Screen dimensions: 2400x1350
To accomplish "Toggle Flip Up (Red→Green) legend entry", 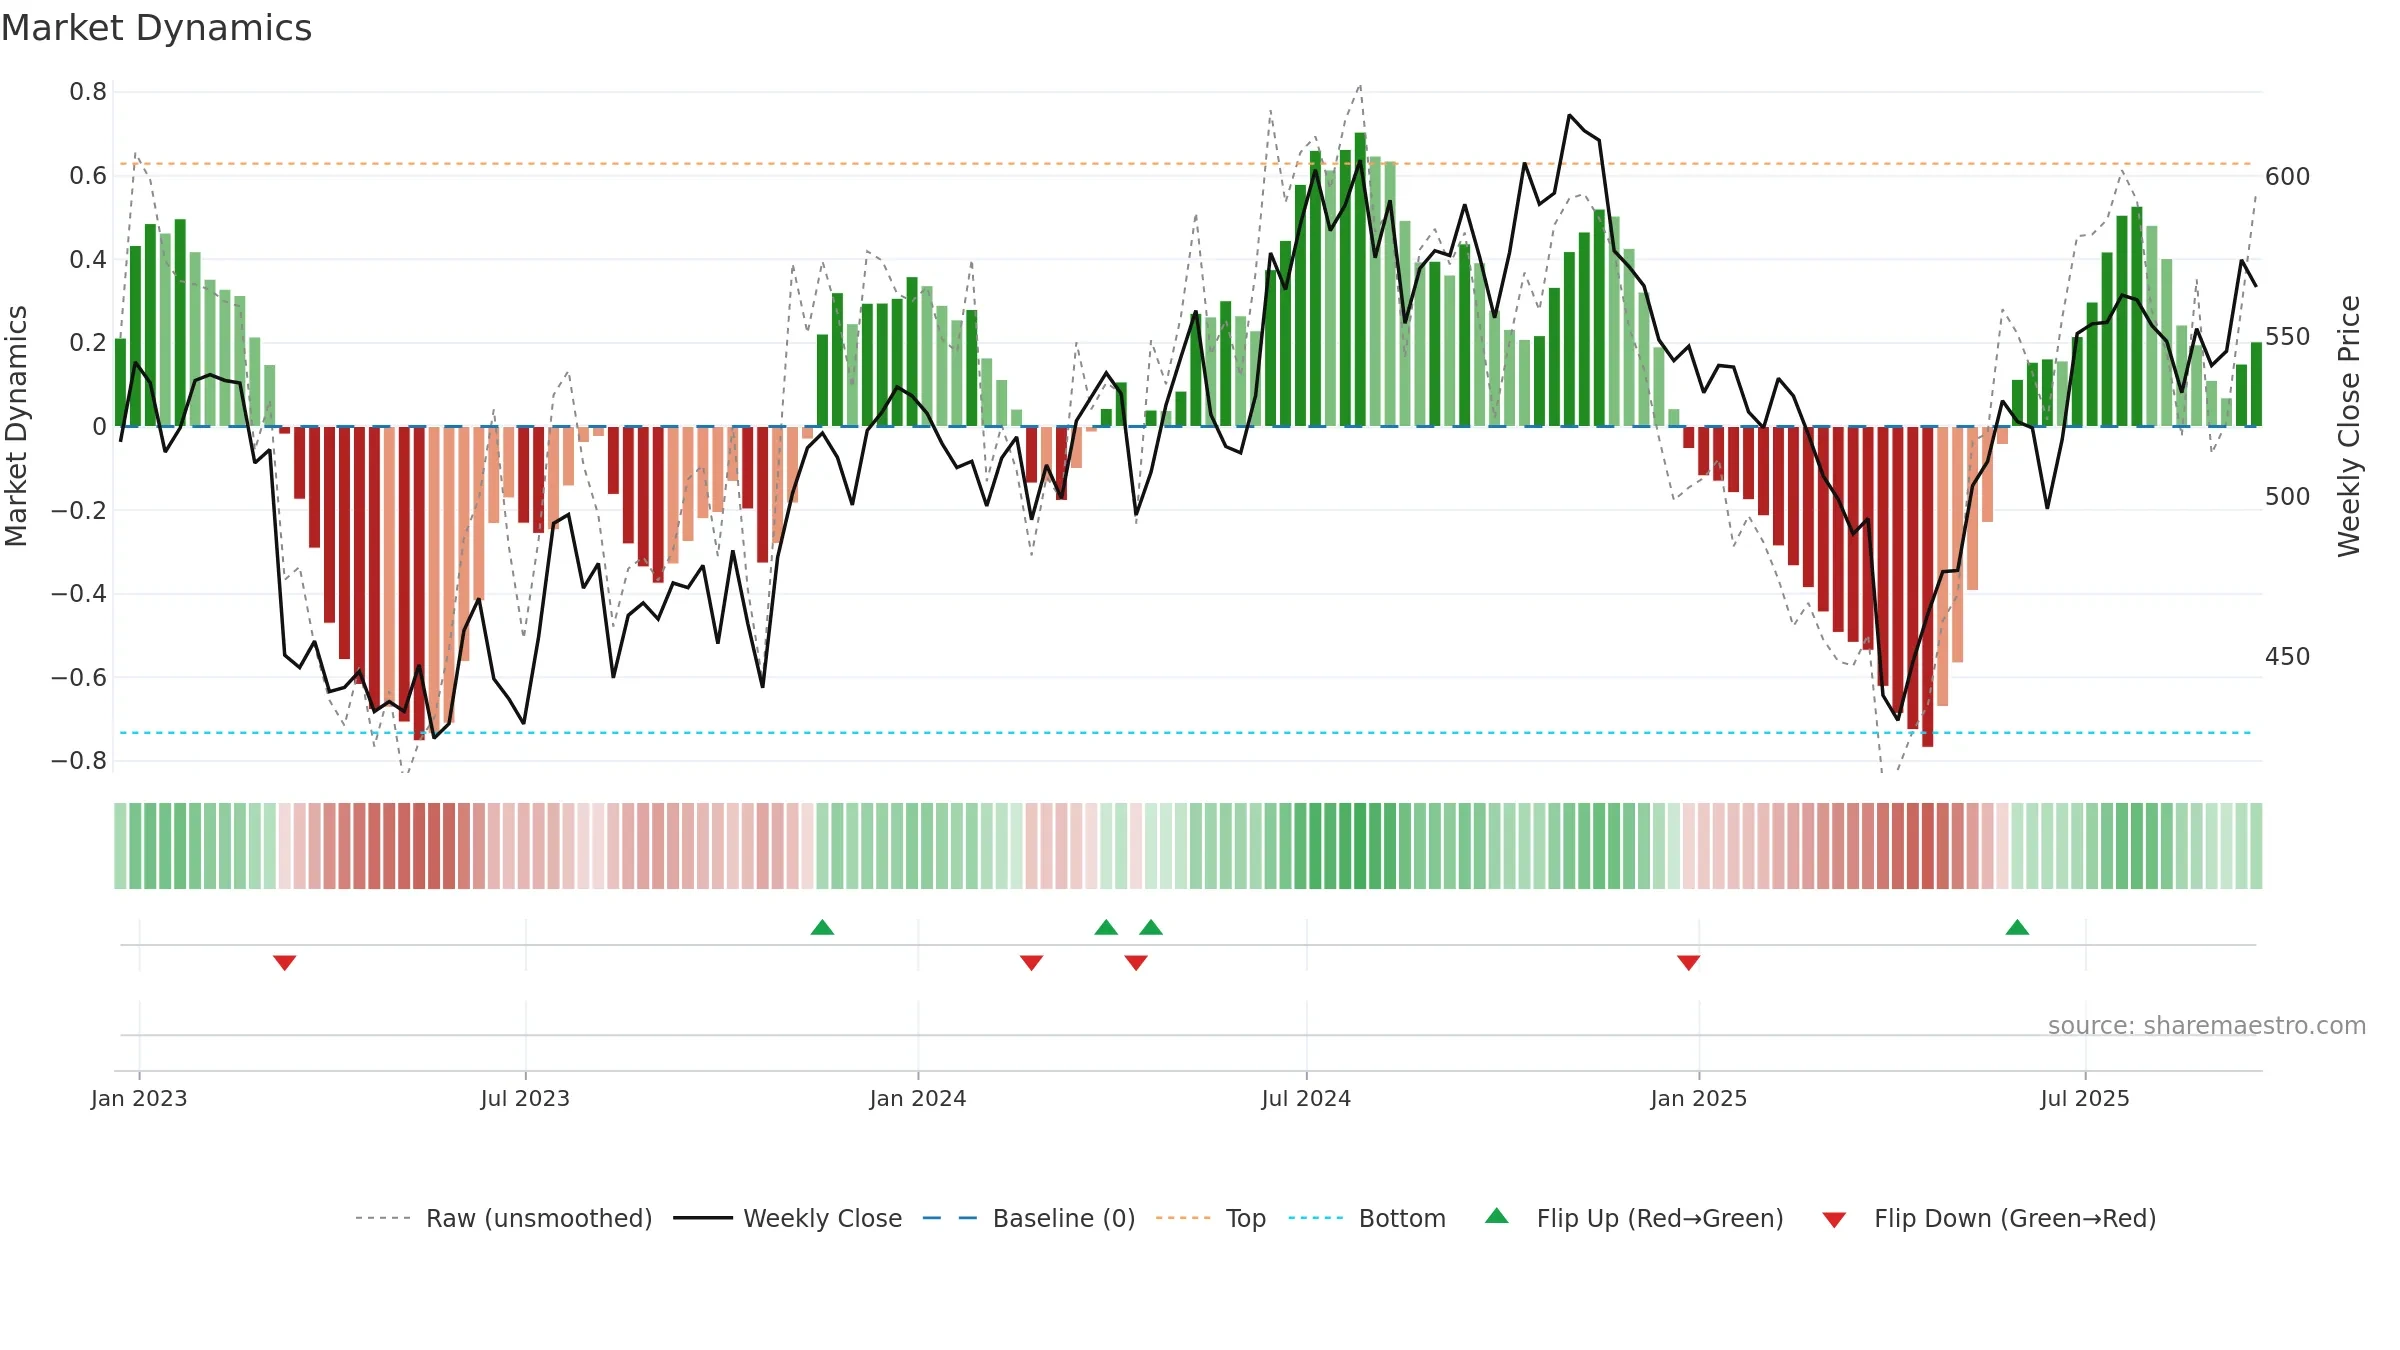I will [x=1634, y=1218].
